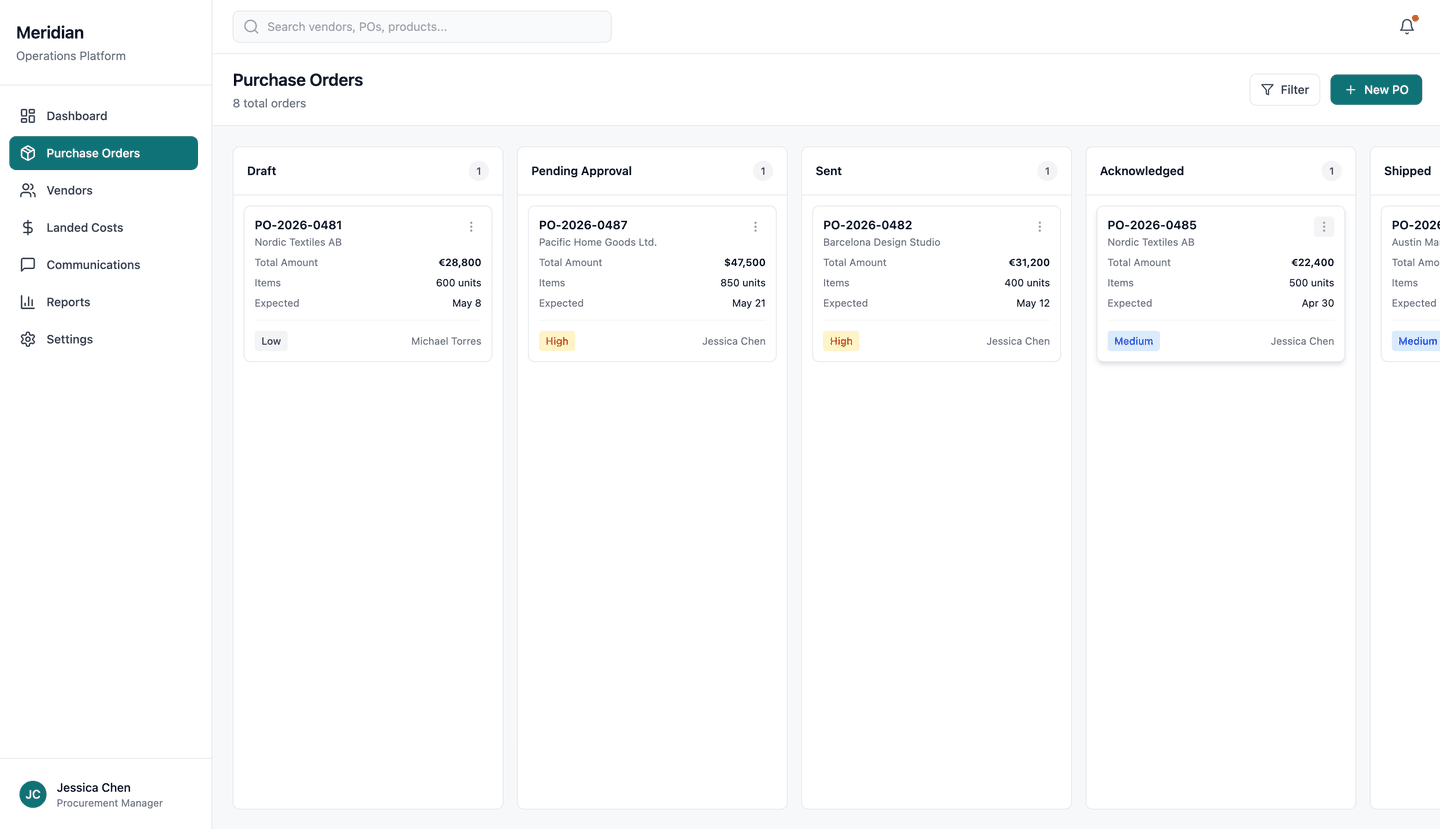
Task: Open the Dashboard grid icon
Action: [28, 116]
